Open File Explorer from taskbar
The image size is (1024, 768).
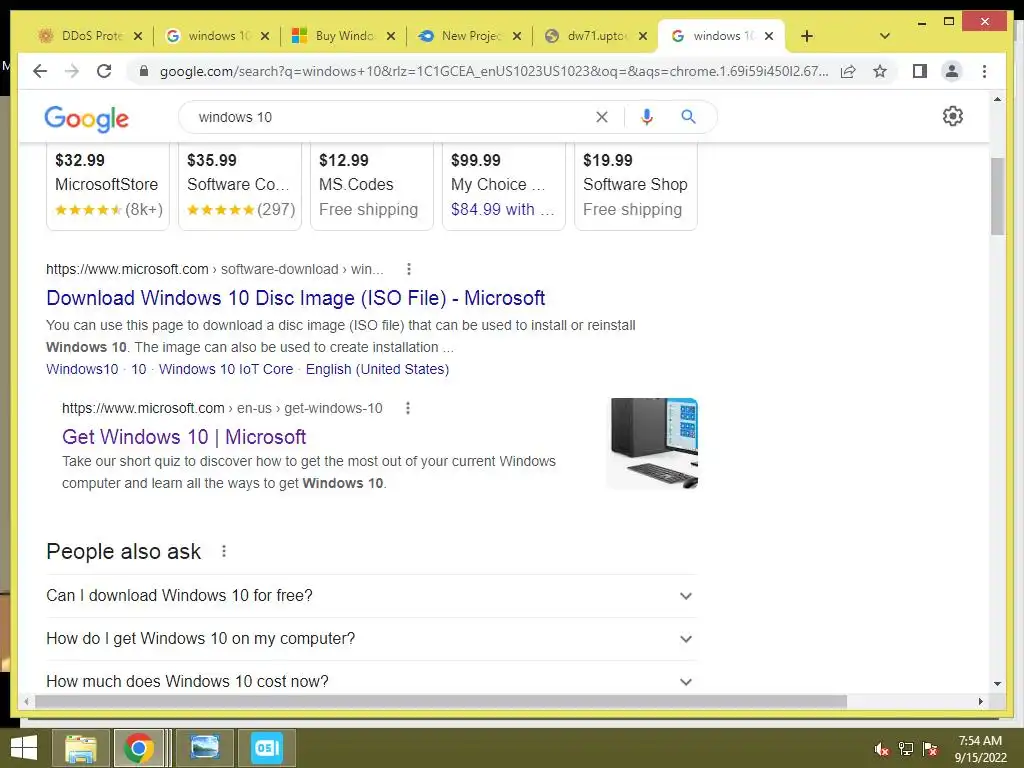coord(80,748)
